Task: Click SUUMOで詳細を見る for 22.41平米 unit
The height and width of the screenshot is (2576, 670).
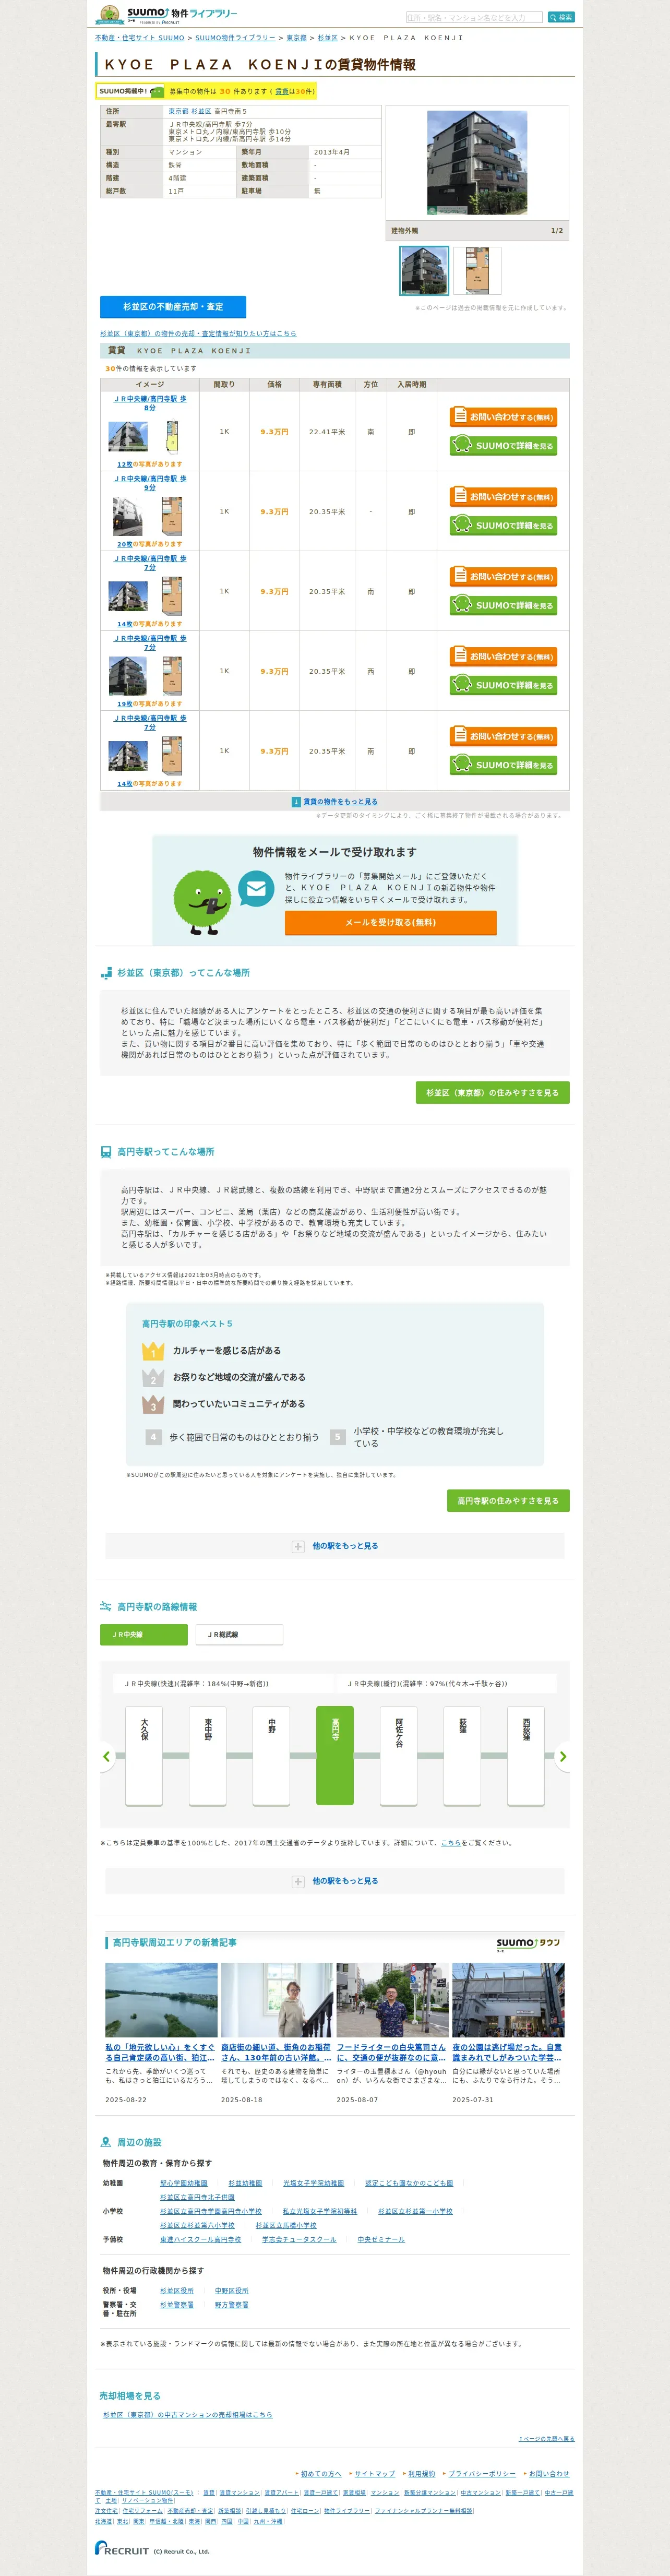Action: coord(503,446)
